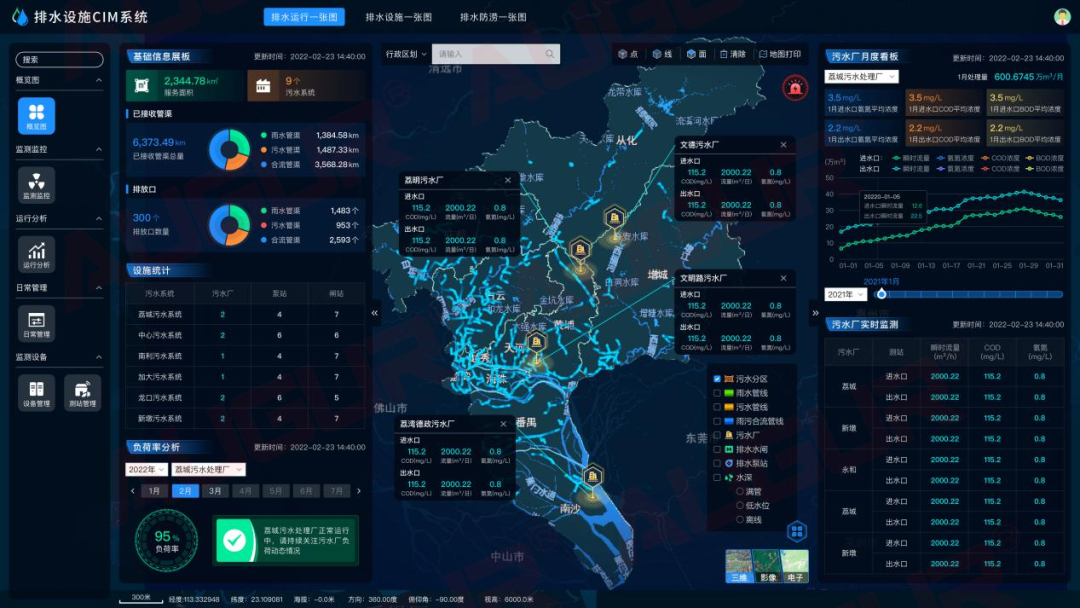Select the 影像 basemap thumbnail
This screenshot has width=1080, height=608.
(x=767, y=565)
